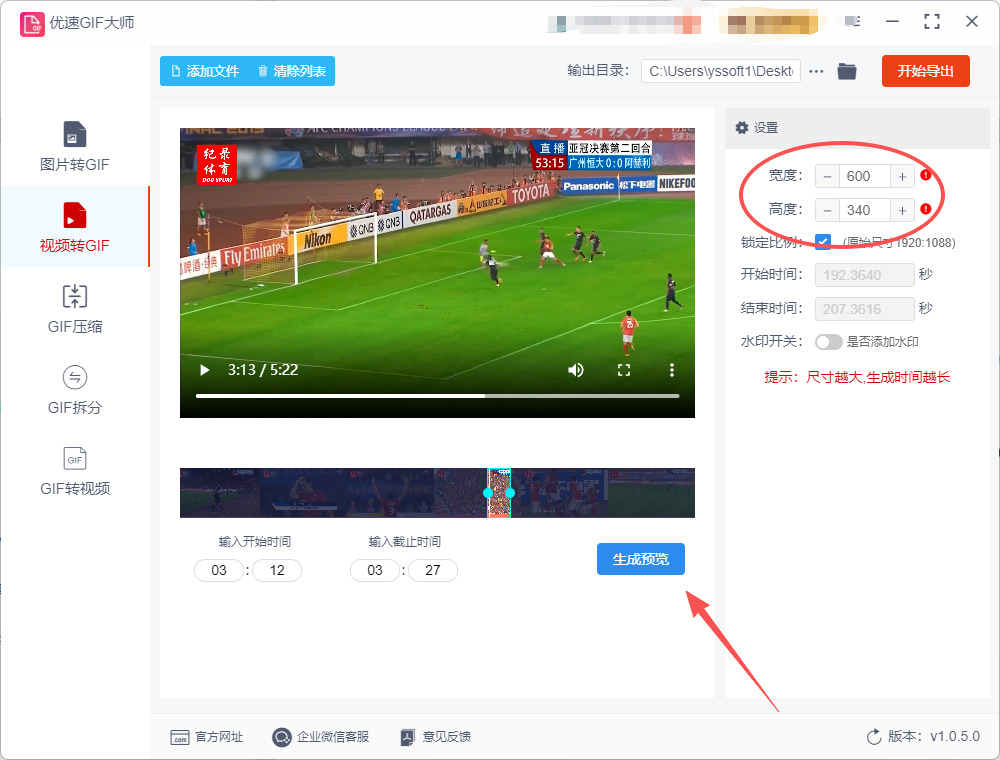Open the GIF拆分 tool
Viewport: 1000px width, 760px height.
(x=75, y=390)
